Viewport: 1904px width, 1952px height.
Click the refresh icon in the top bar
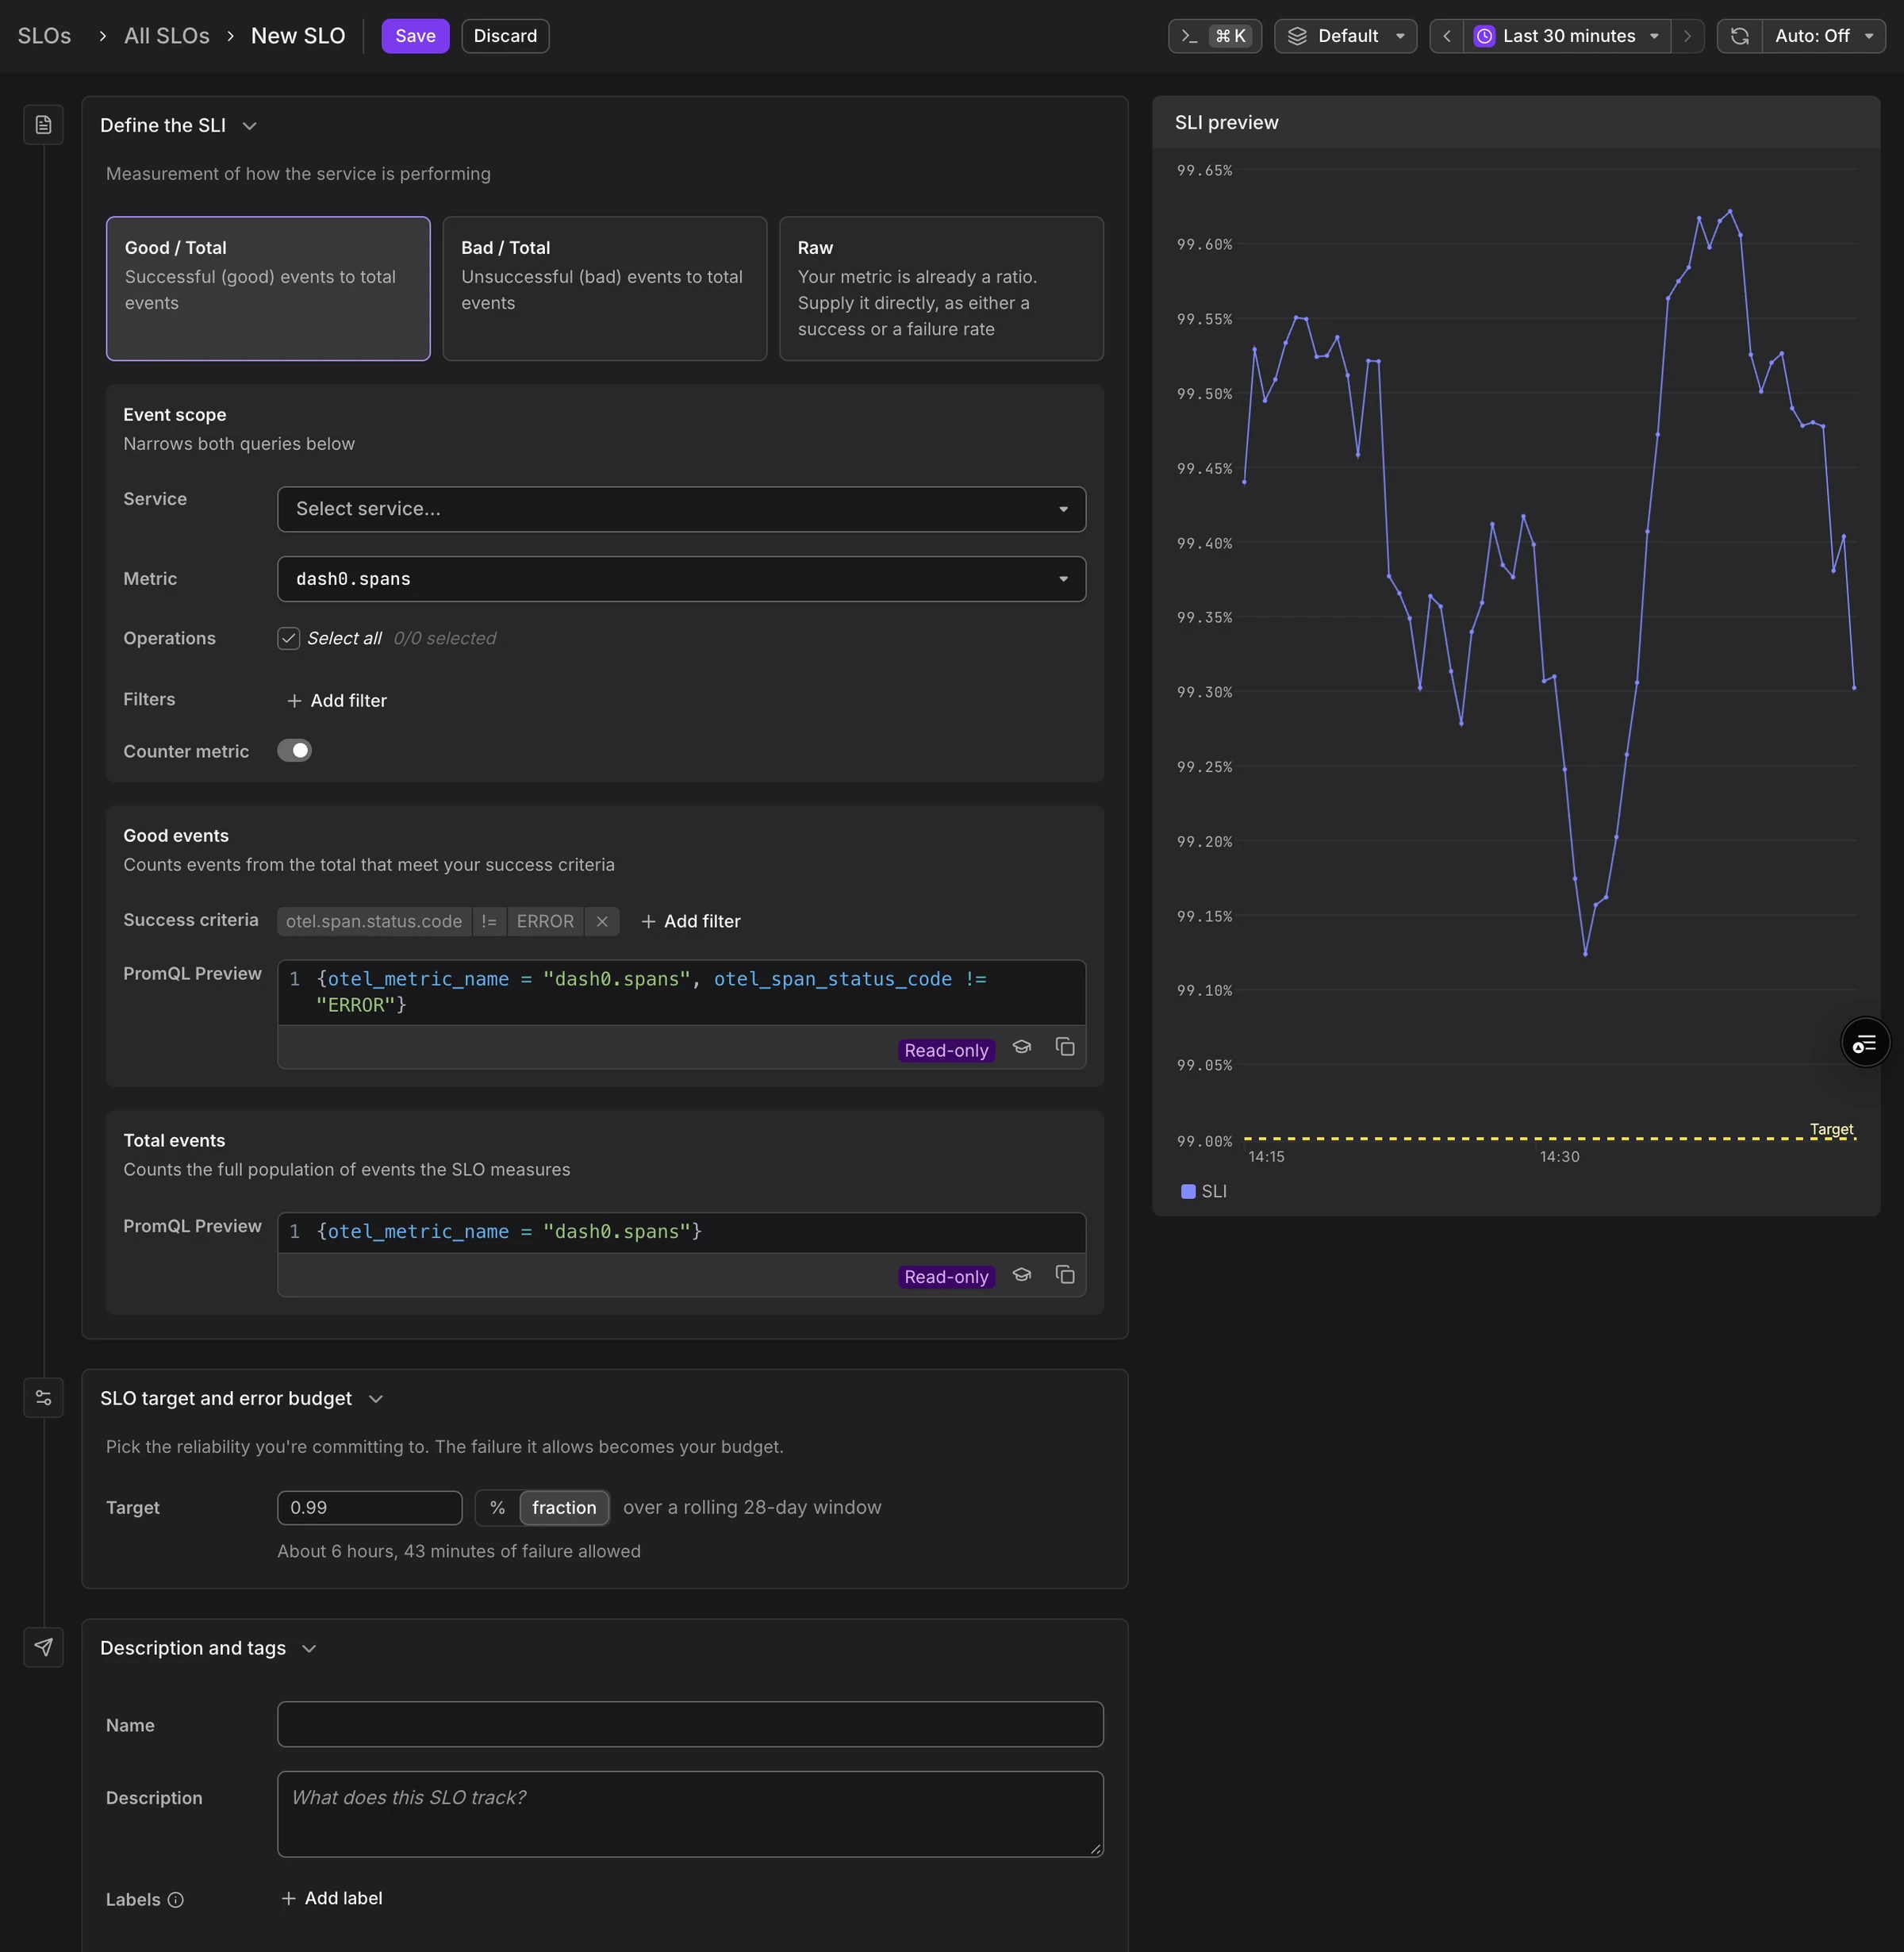click(1740, 36)
